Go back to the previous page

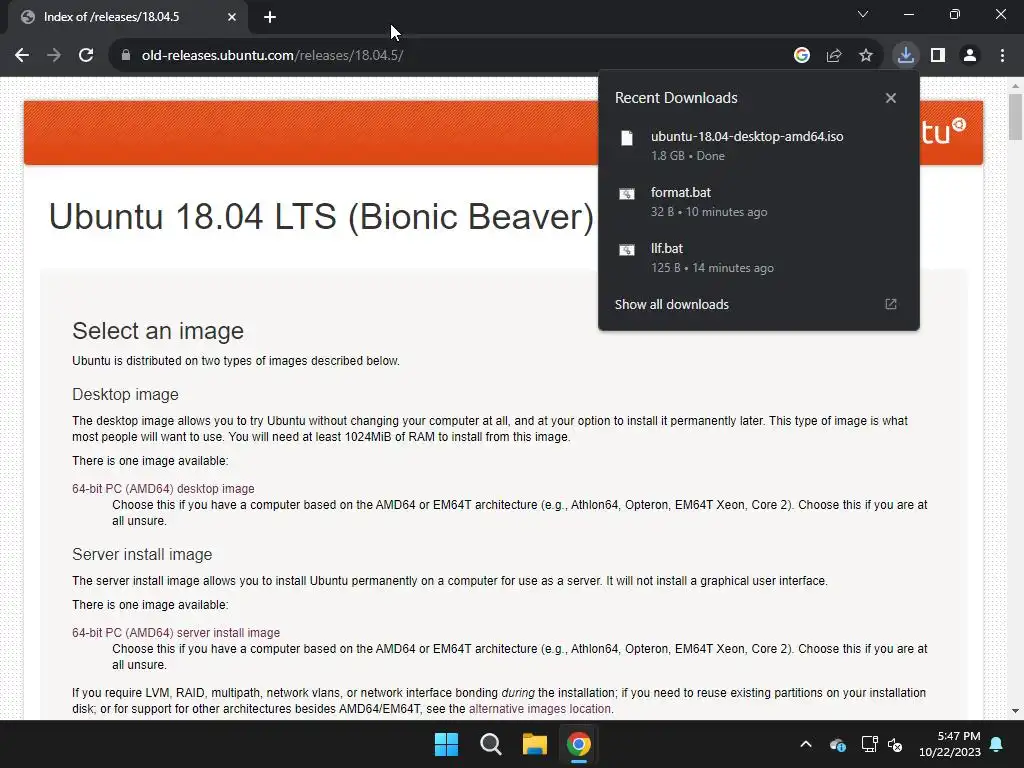point(22,56)
